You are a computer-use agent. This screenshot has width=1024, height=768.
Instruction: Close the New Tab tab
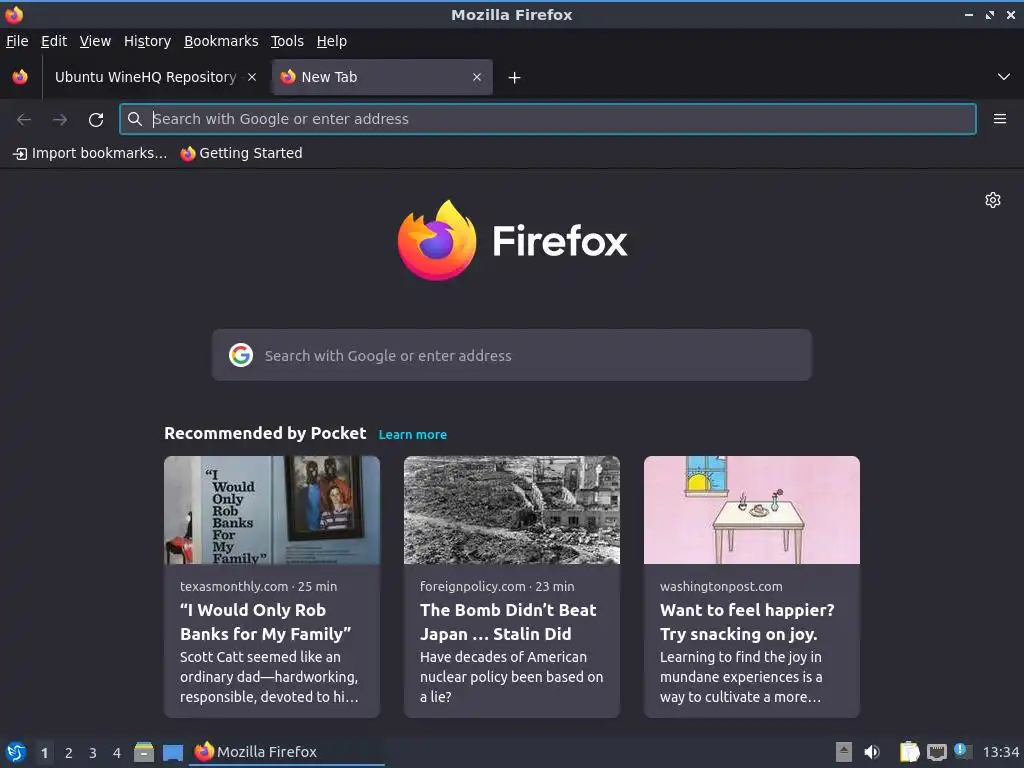coord(477,77)
